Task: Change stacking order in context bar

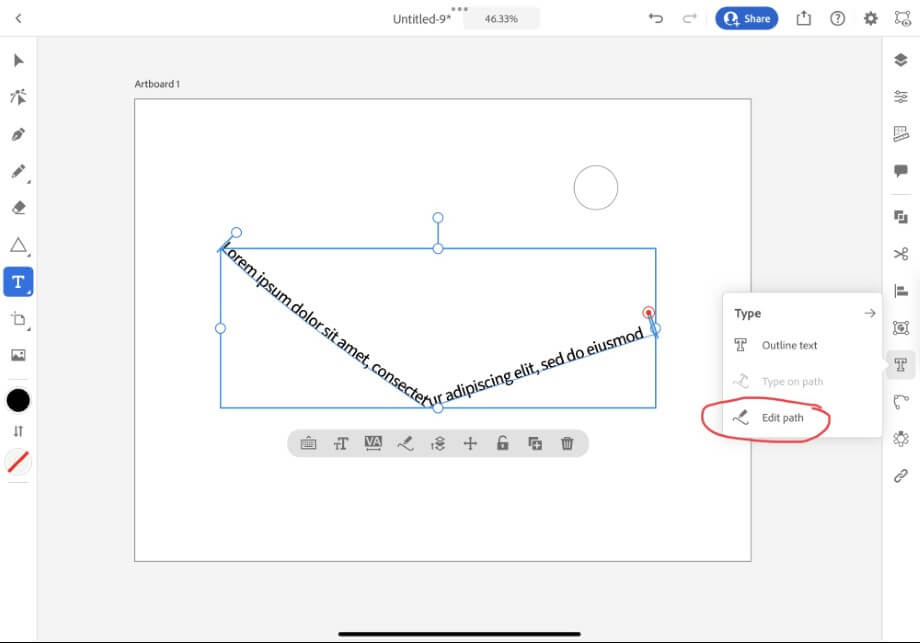Action: coord(438,444)
